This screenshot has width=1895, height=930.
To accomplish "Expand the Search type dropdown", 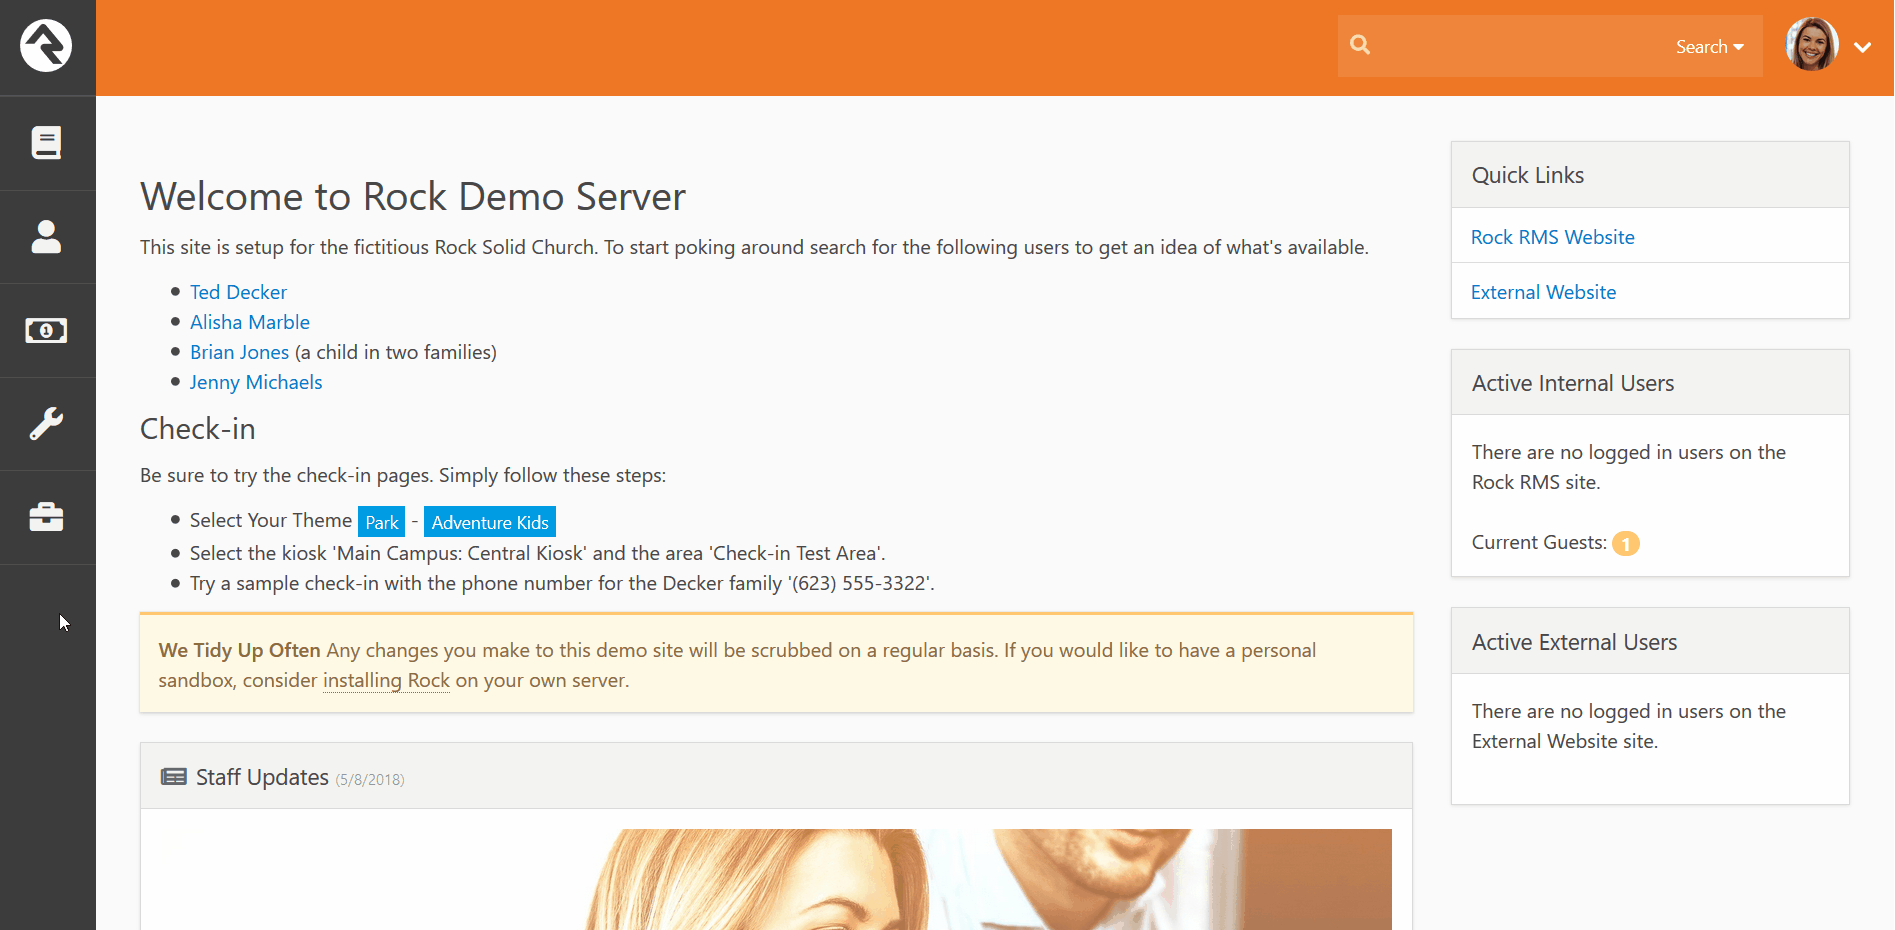I will (x=1709, y=47).
